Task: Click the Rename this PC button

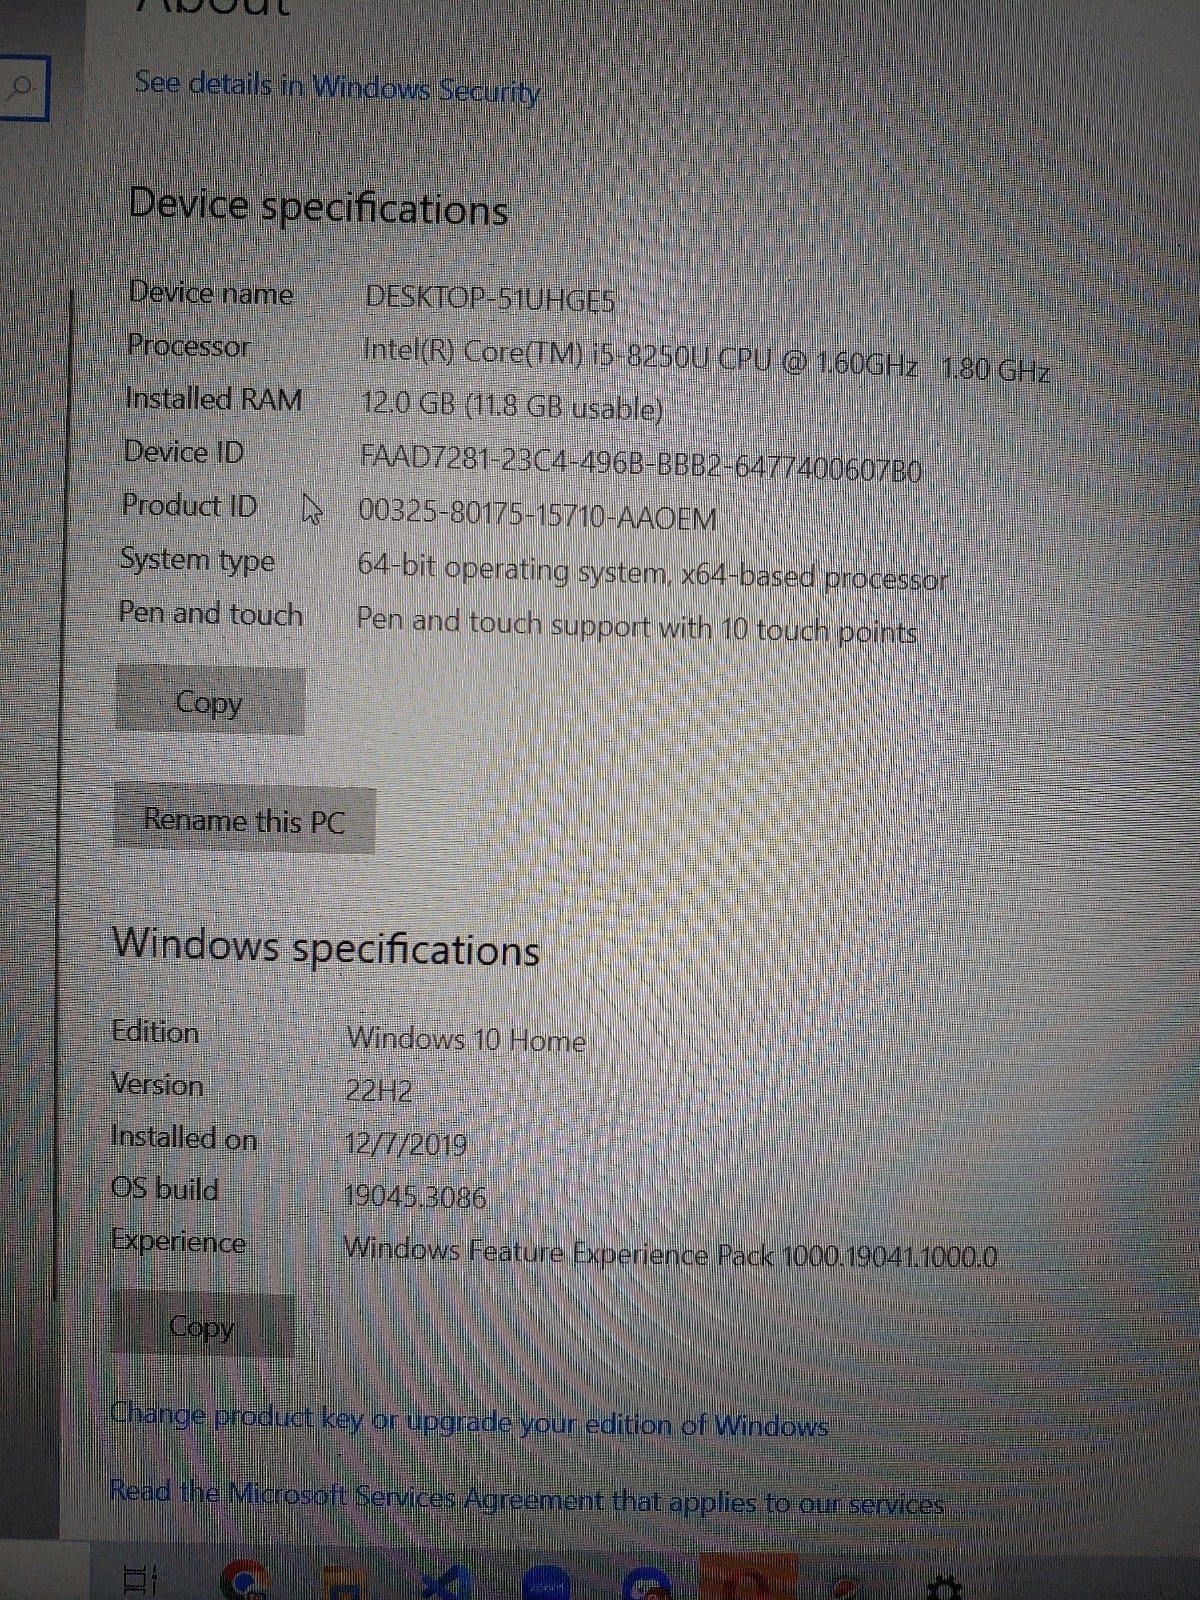Action: pyautogui.click(x=244, y=821)
